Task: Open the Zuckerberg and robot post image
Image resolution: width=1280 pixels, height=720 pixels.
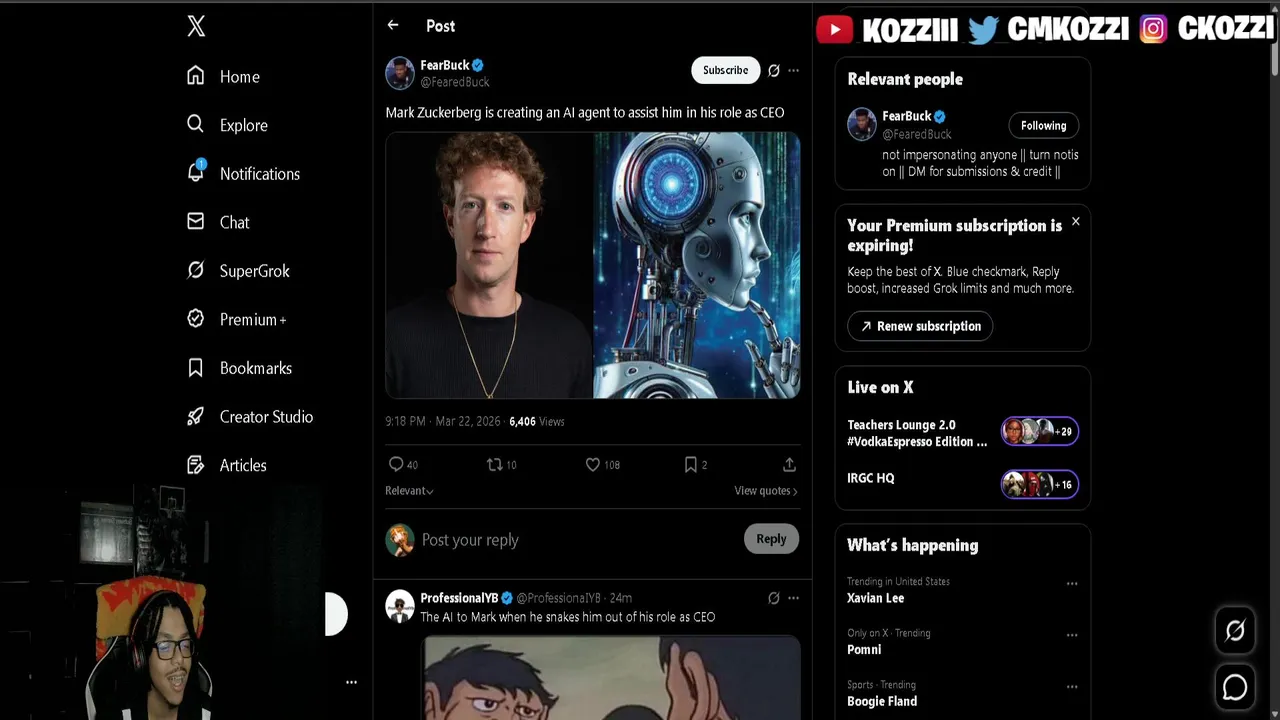Action: [592, 266]
